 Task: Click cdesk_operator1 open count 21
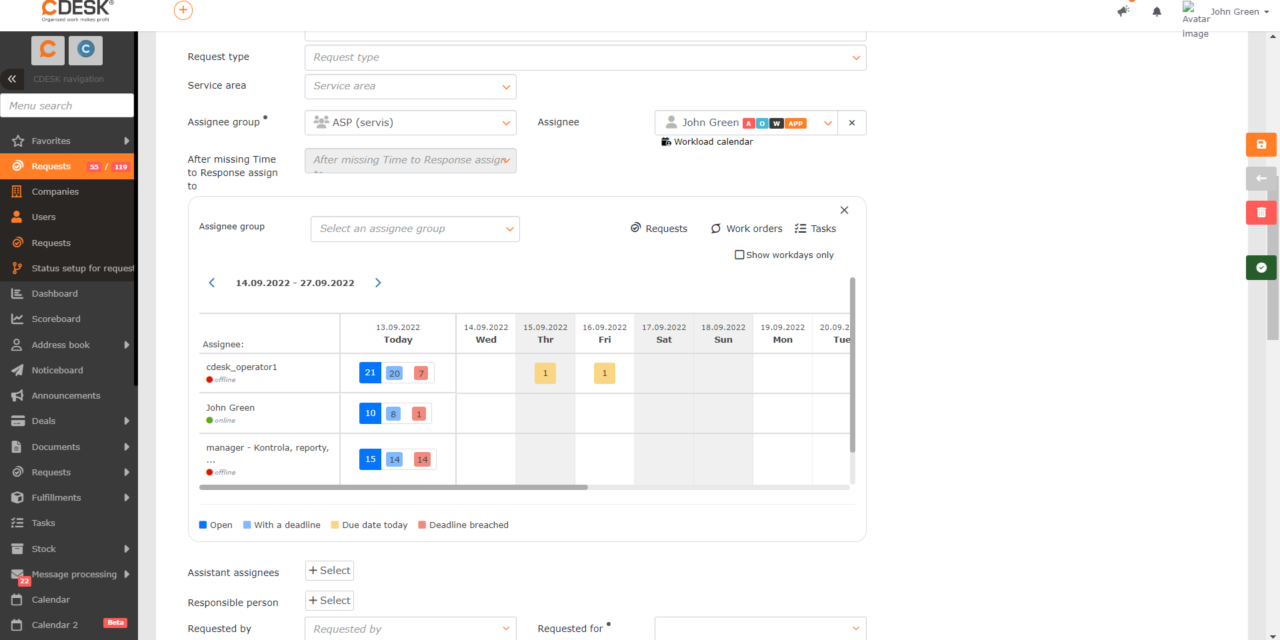pyautogui.click(x=370, y=373)
